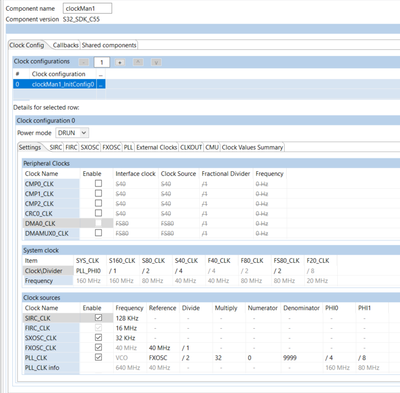Uncheck the PLL_CLK enable checkbox

click(x=98, y=357)
